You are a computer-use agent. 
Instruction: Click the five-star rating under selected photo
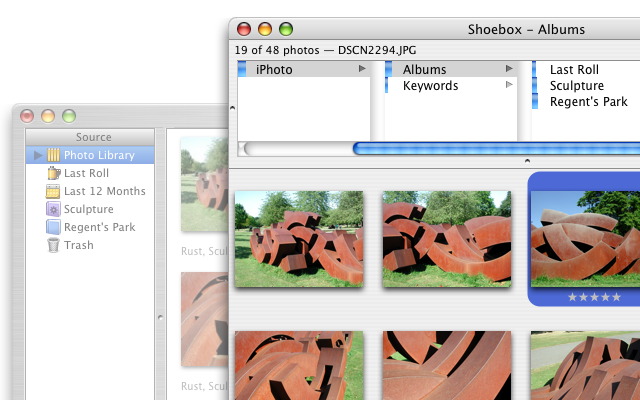point(594,297)
